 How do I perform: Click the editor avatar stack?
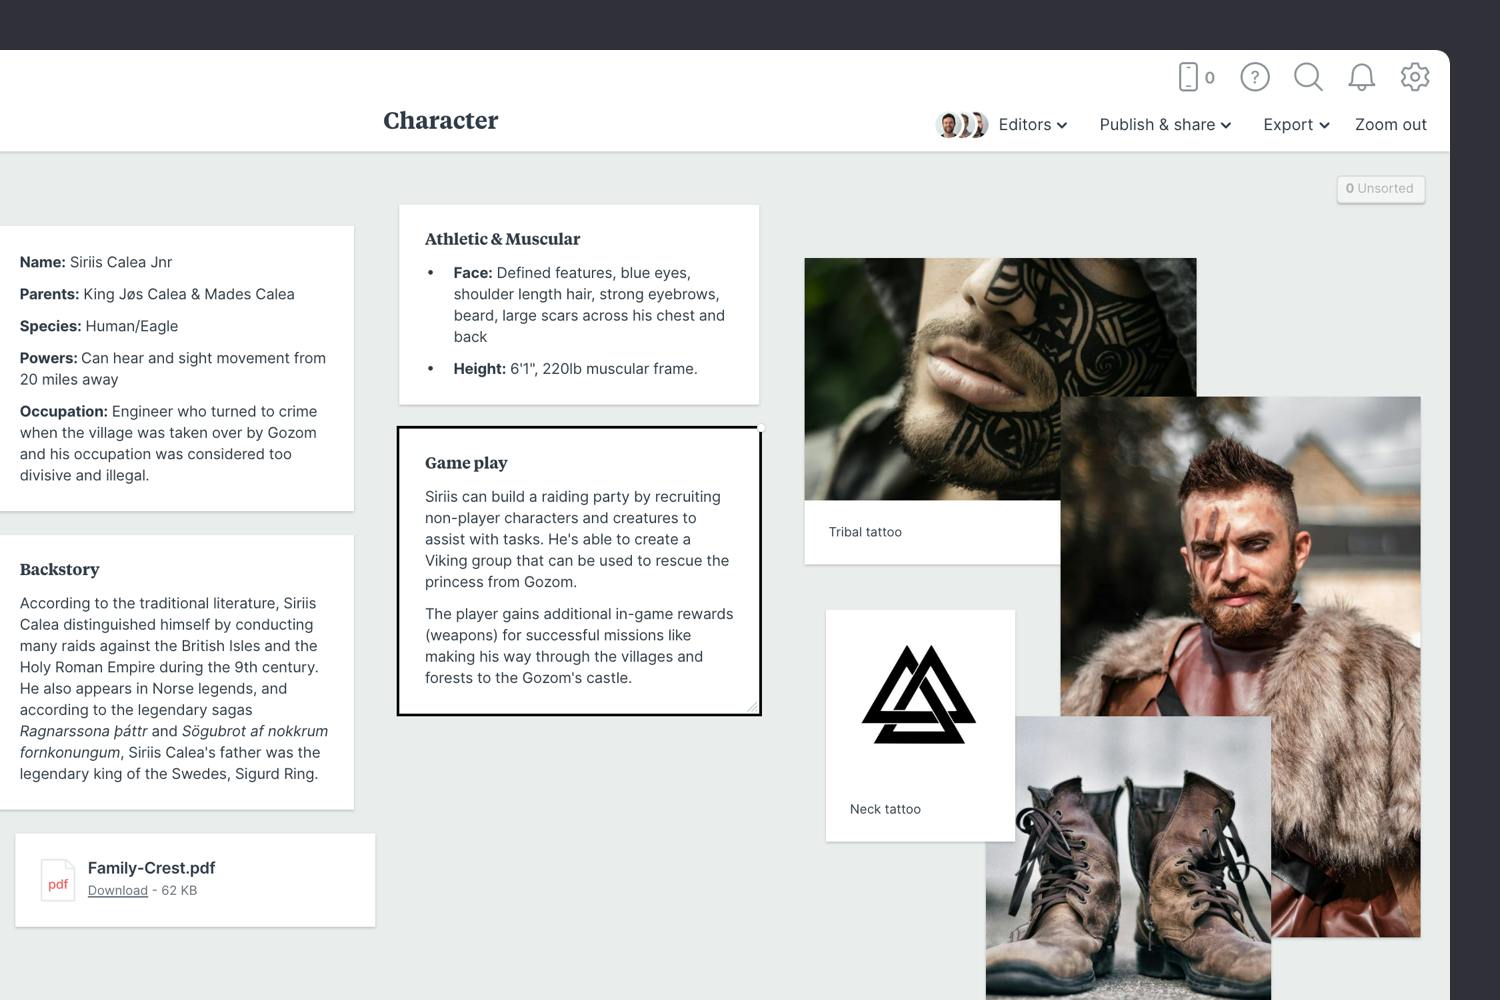click(x=960, y=124)
